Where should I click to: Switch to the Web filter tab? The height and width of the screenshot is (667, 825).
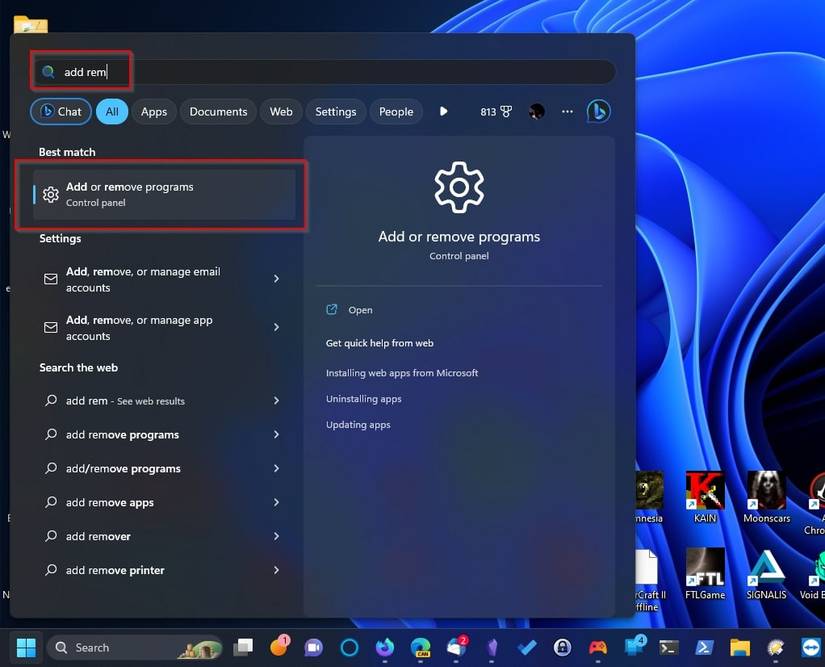click(x=281, y=112)
